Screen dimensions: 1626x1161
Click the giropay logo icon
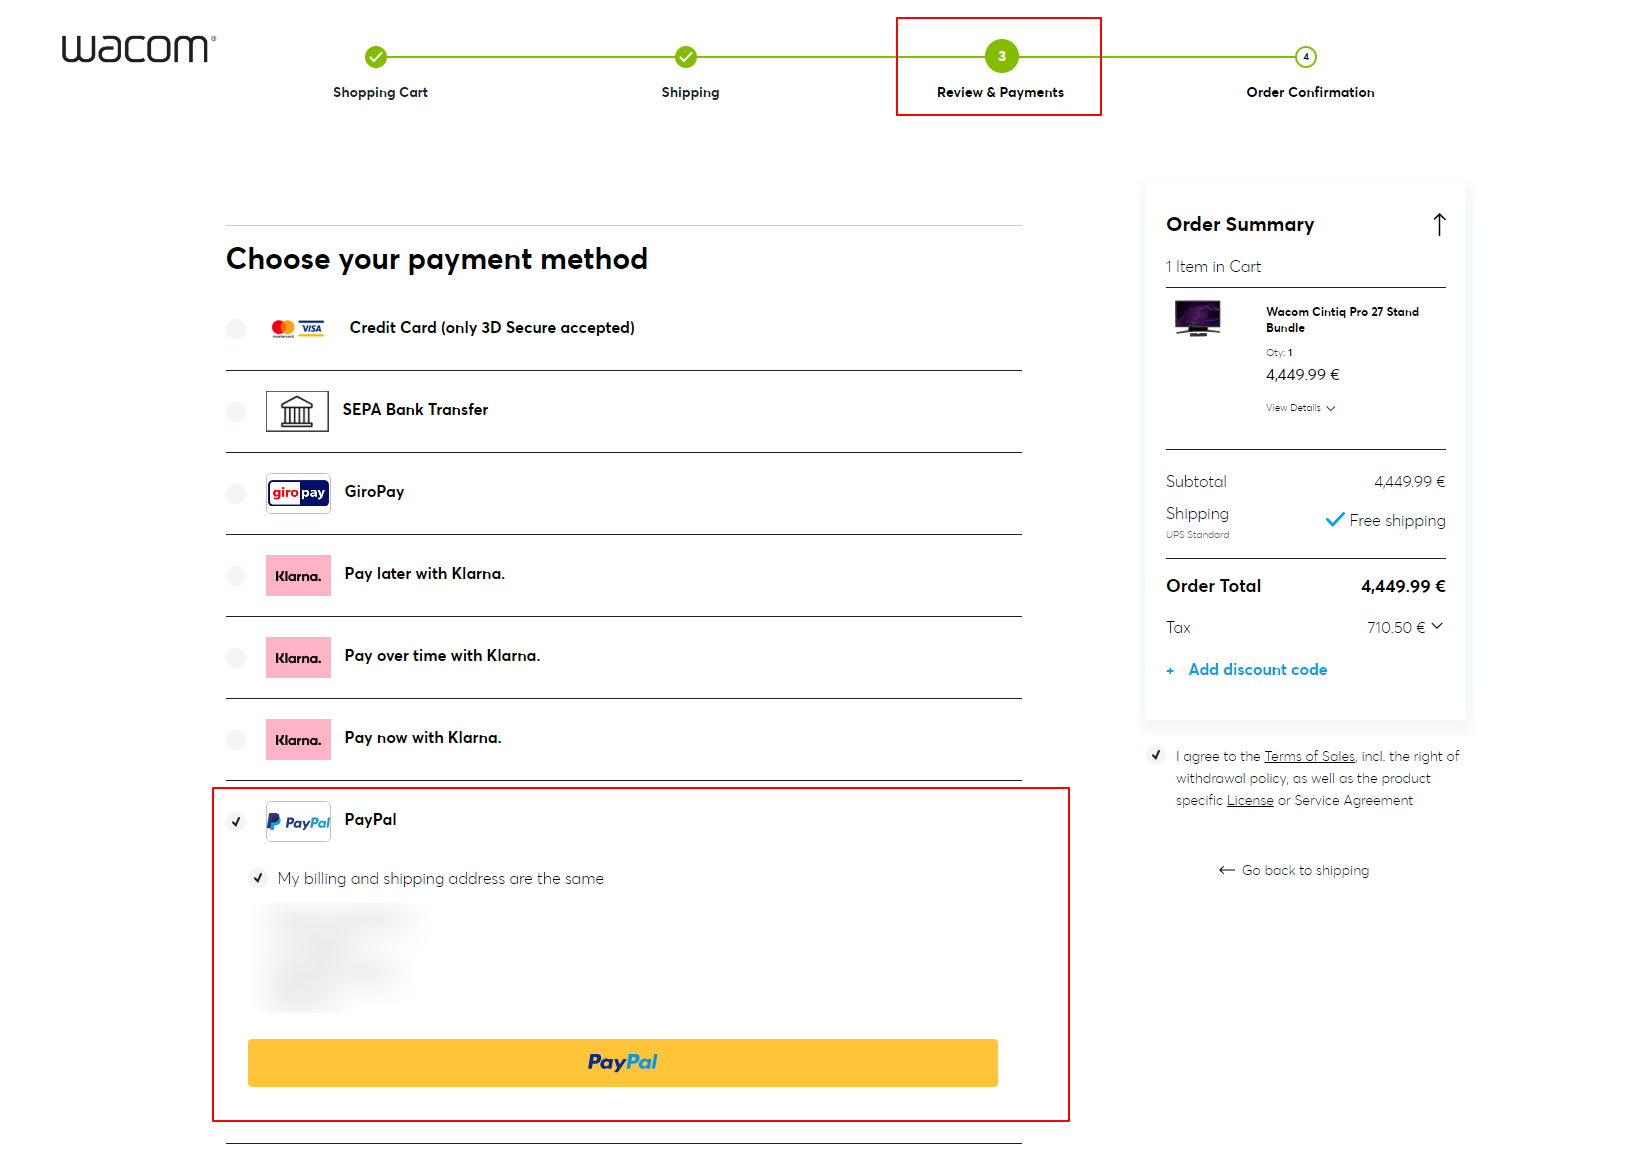298,493
